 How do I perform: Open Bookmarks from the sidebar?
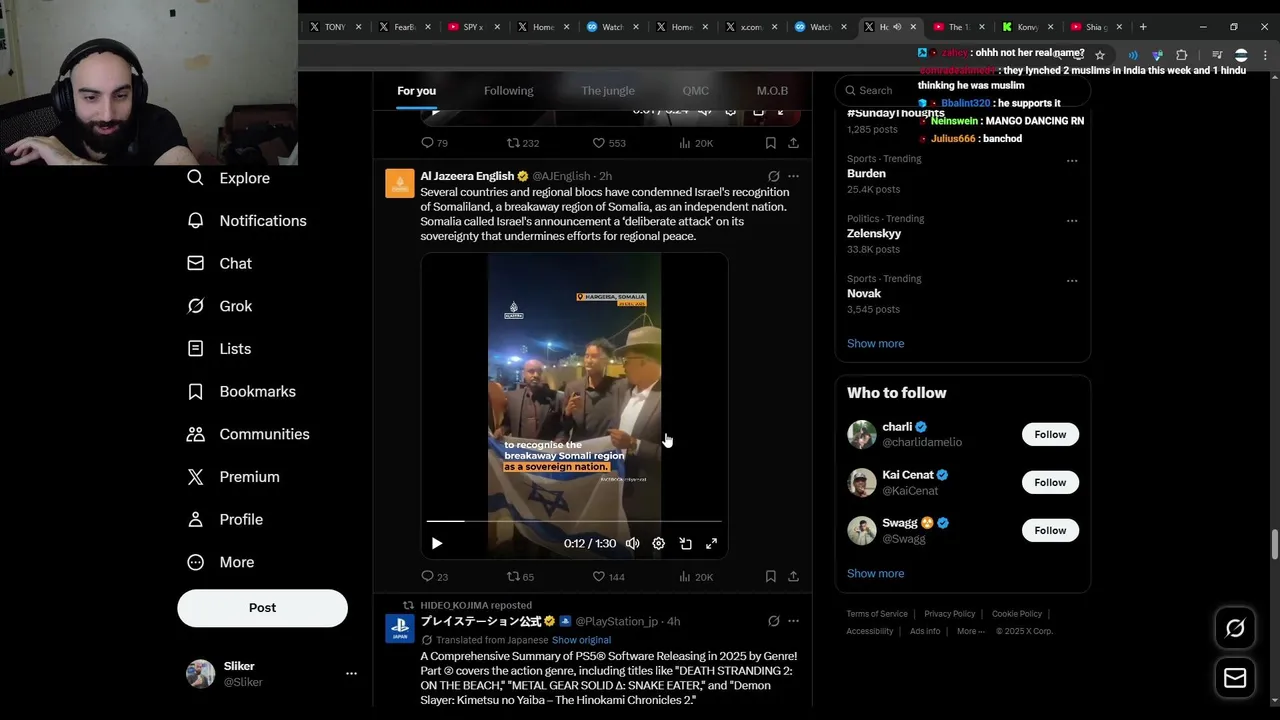(241, 391)
